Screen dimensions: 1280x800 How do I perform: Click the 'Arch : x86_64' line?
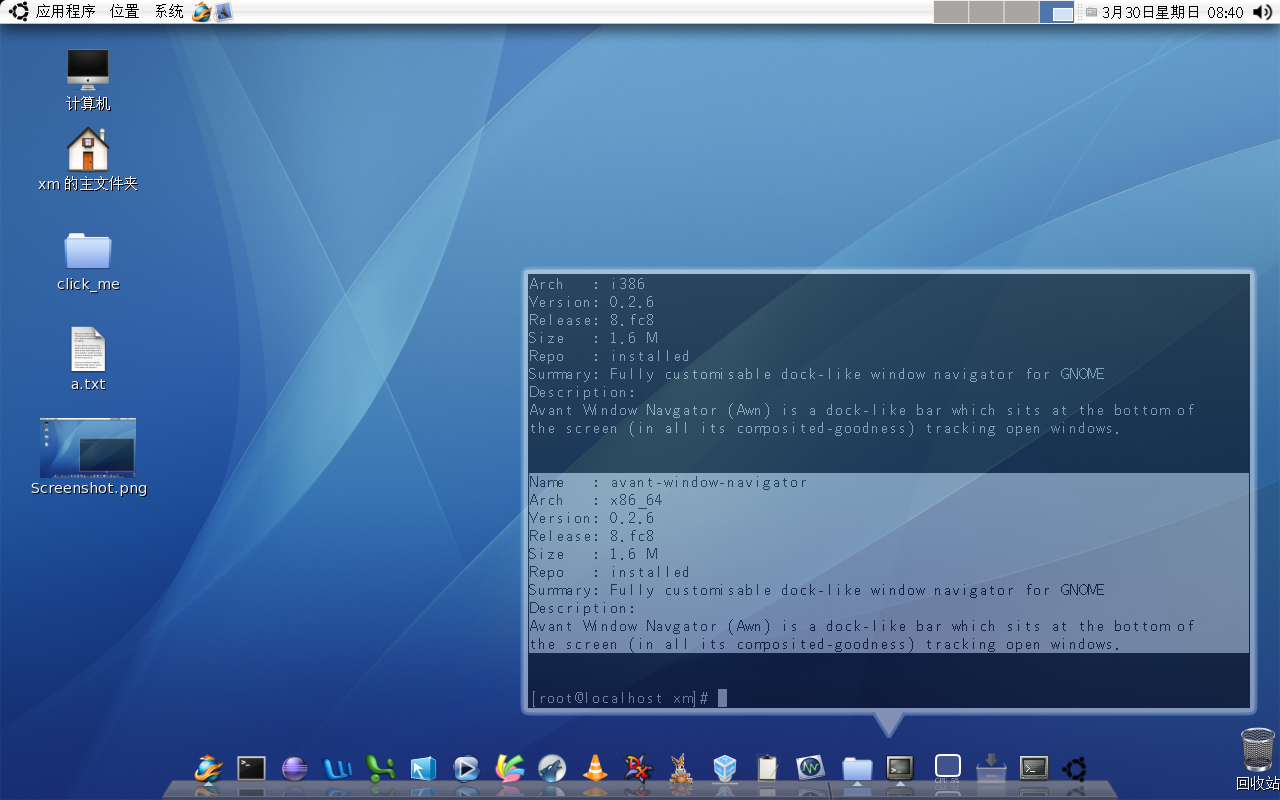596,500
